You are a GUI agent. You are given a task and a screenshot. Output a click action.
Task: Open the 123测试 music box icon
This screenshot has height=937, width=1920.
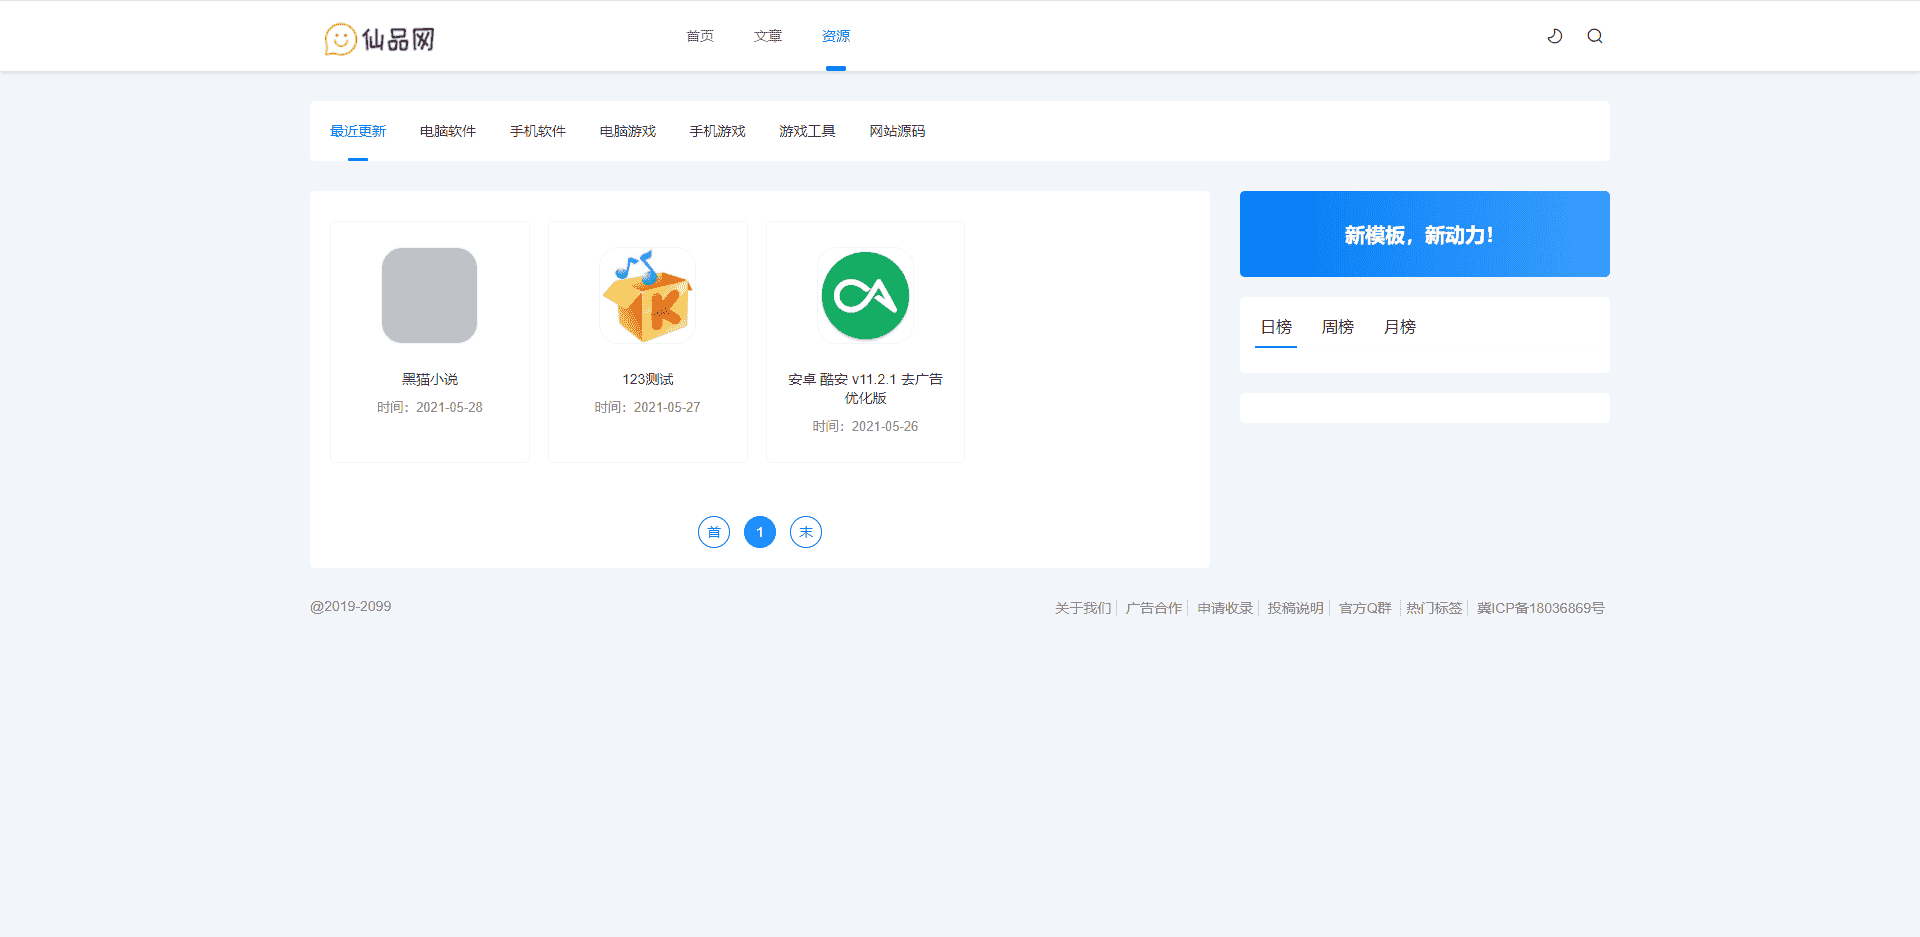click(647, 295)
